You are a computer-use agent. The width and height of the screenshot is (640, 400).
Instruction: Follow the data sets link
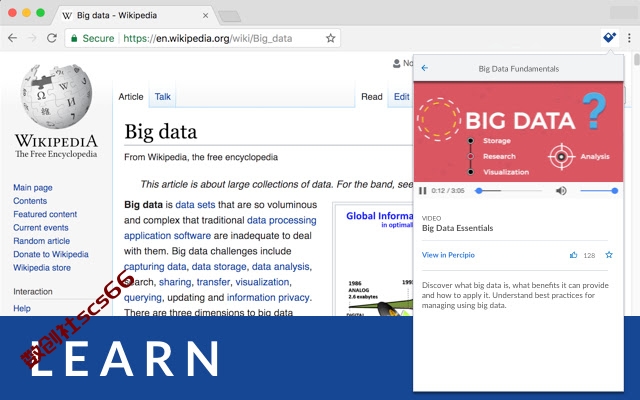[x=195, y=204]
